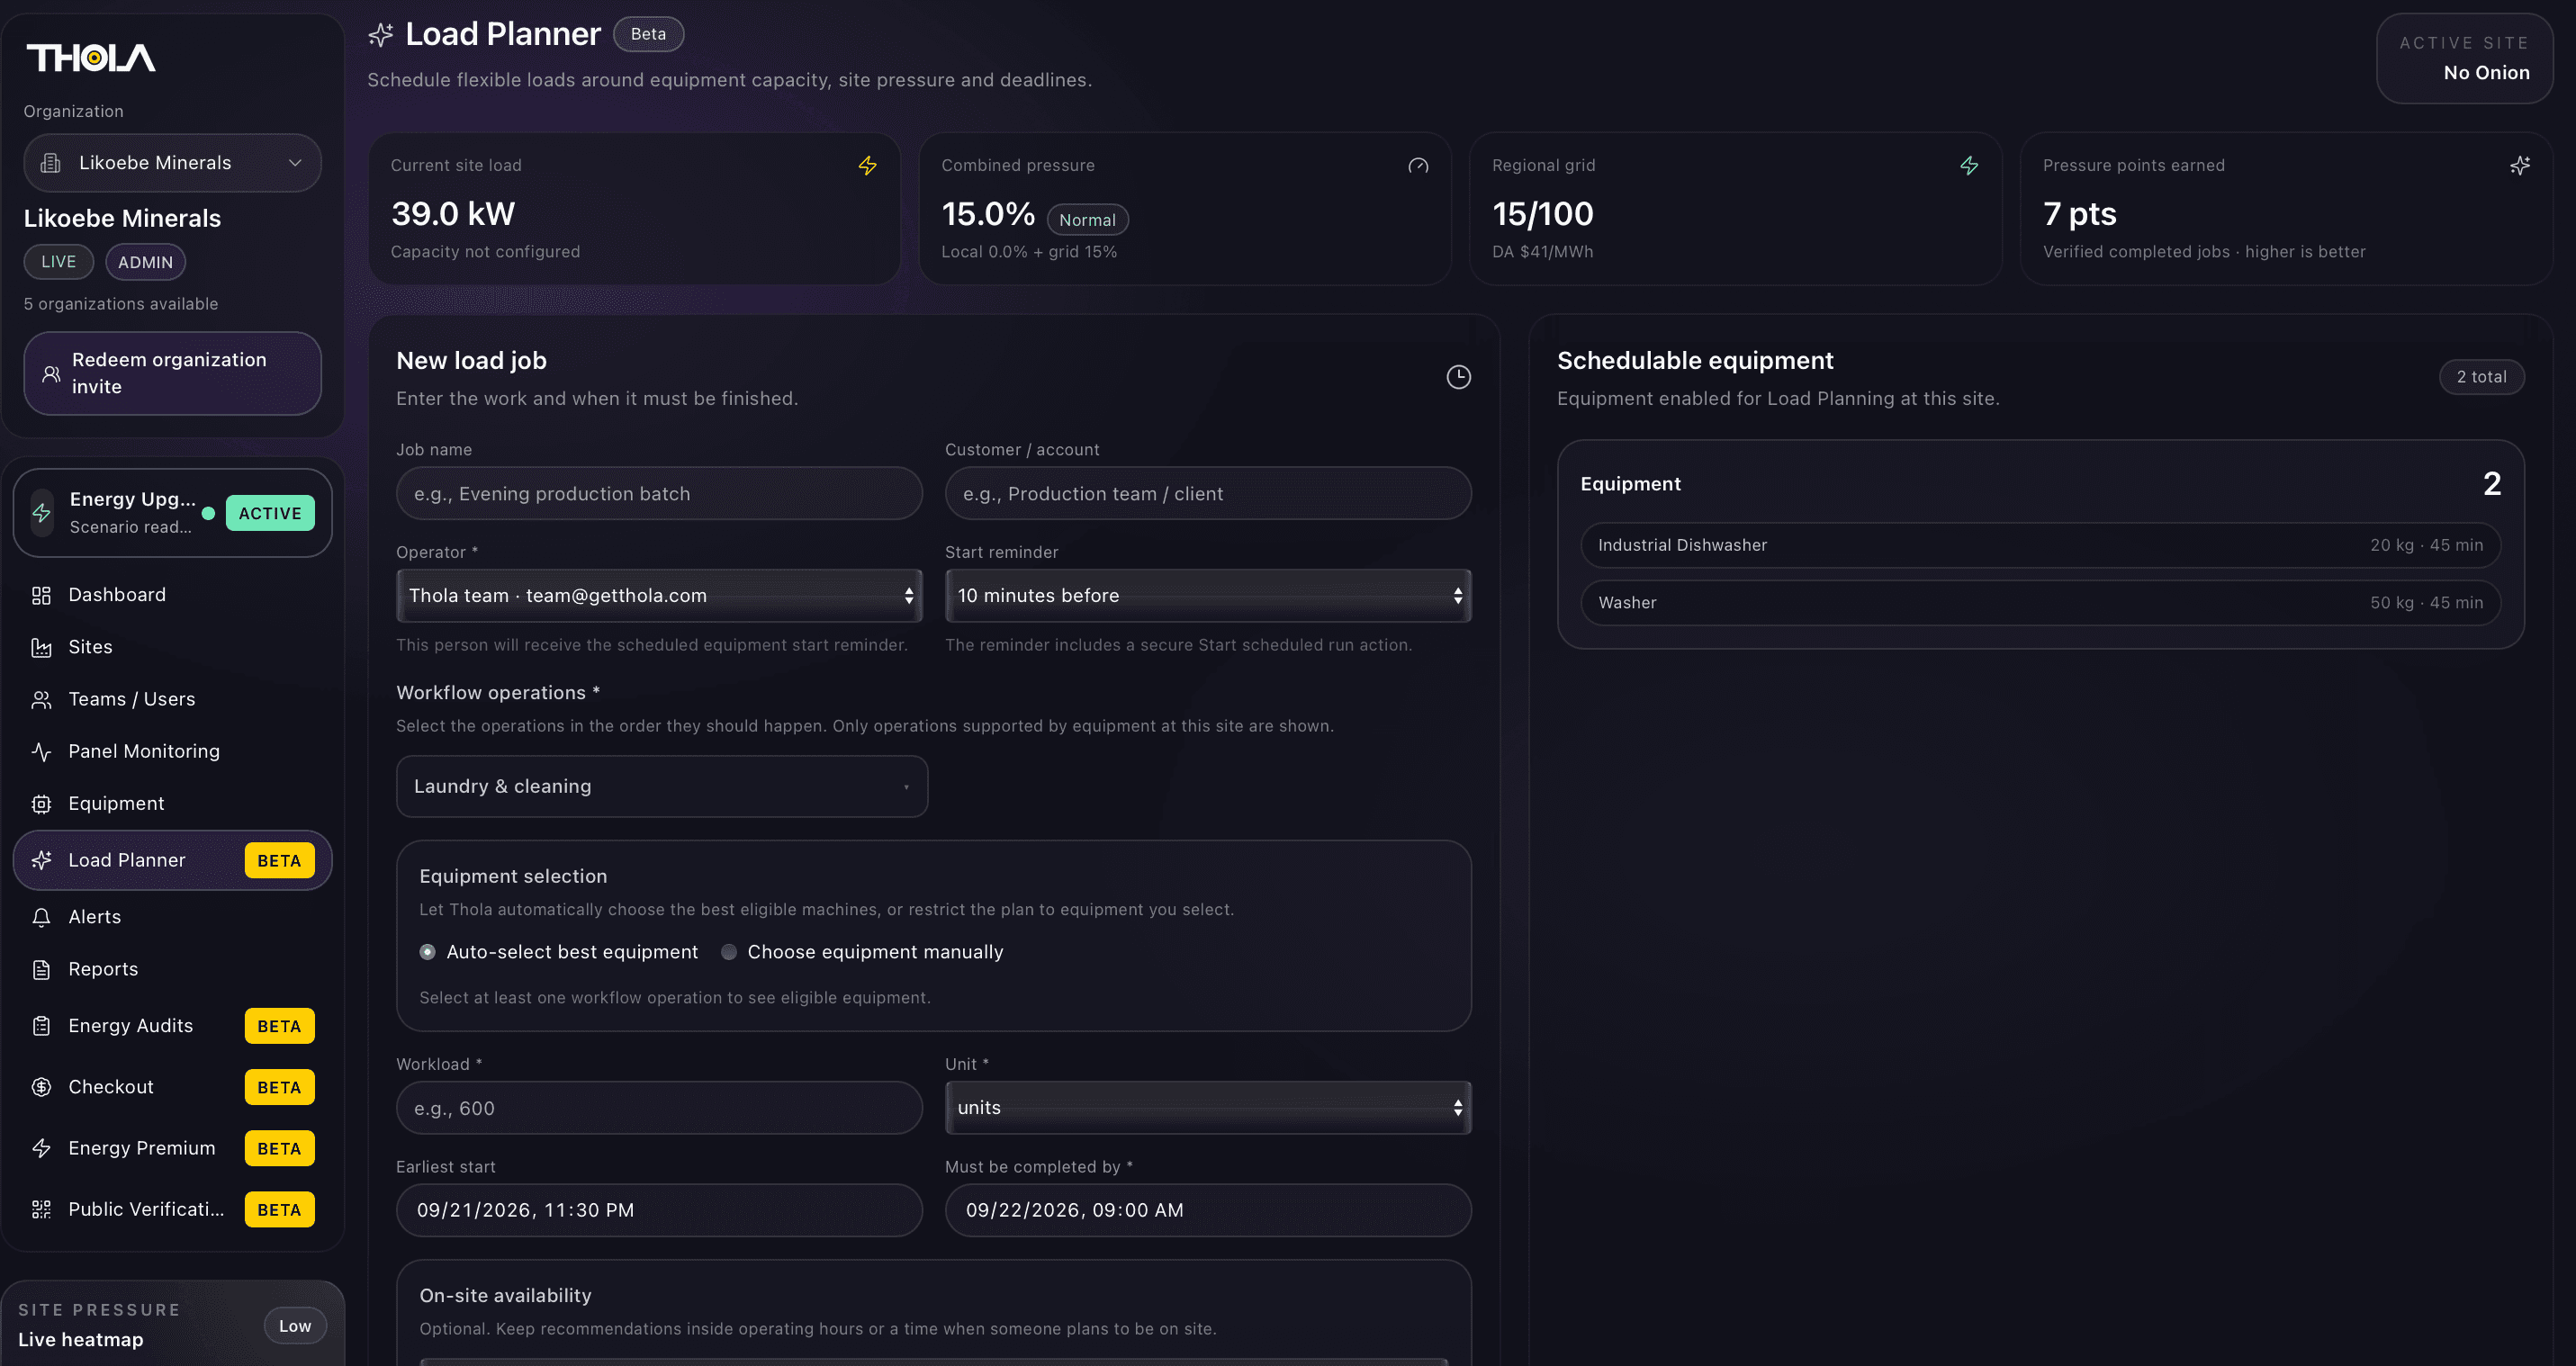Click the Beta badge beside Load Planner title
Screen dimensions: 2576x1366
coord(648,34)
